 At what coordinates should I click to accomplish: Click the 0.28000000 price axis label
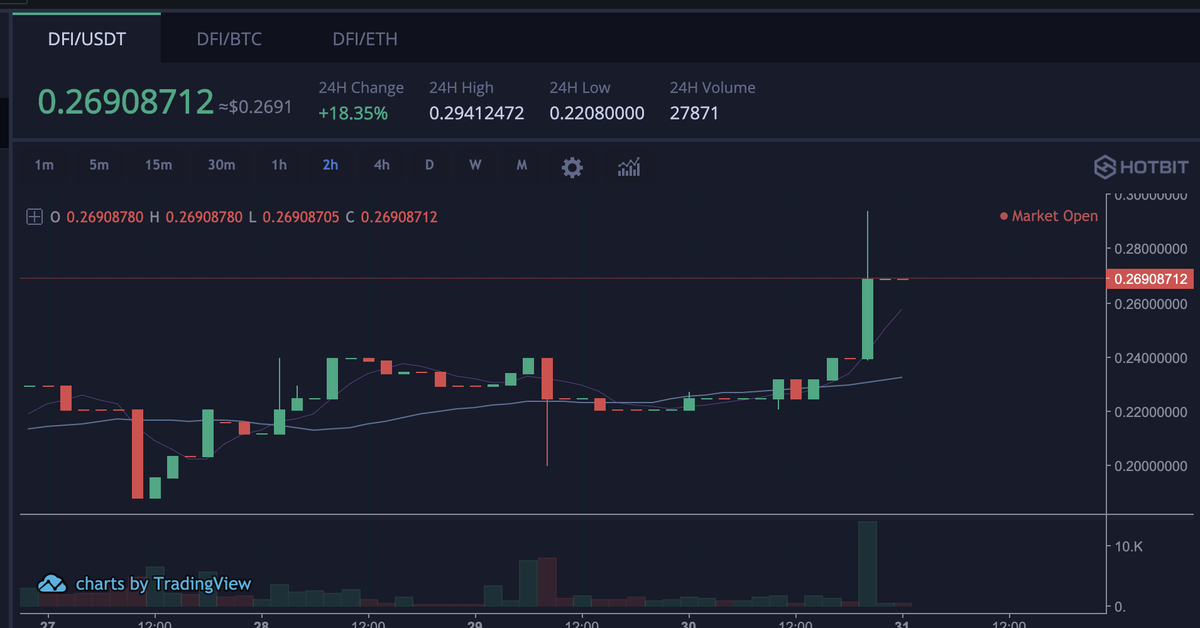click(1150, 249)
